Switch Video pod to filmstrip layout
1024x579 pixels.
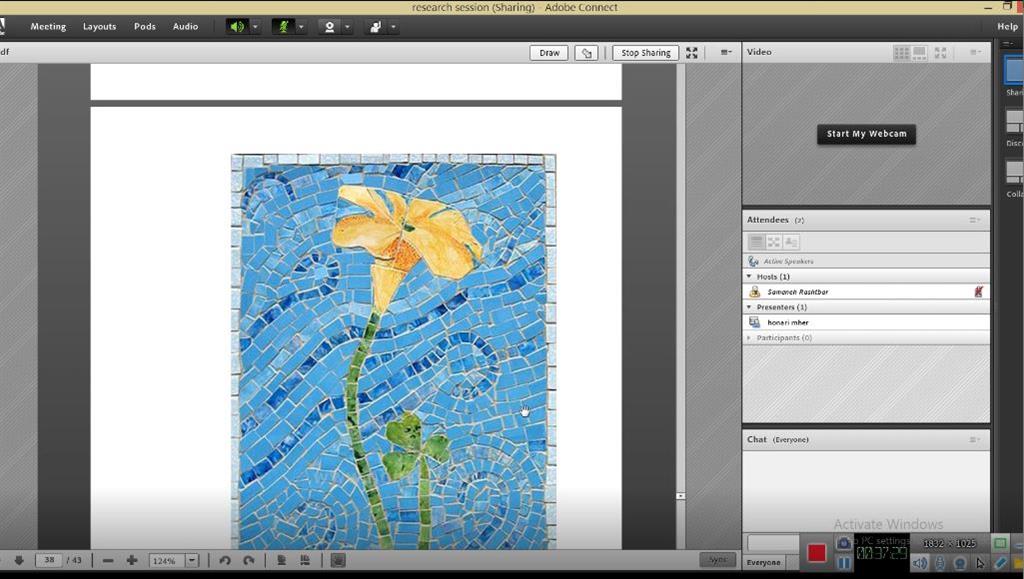coord(920,53)
